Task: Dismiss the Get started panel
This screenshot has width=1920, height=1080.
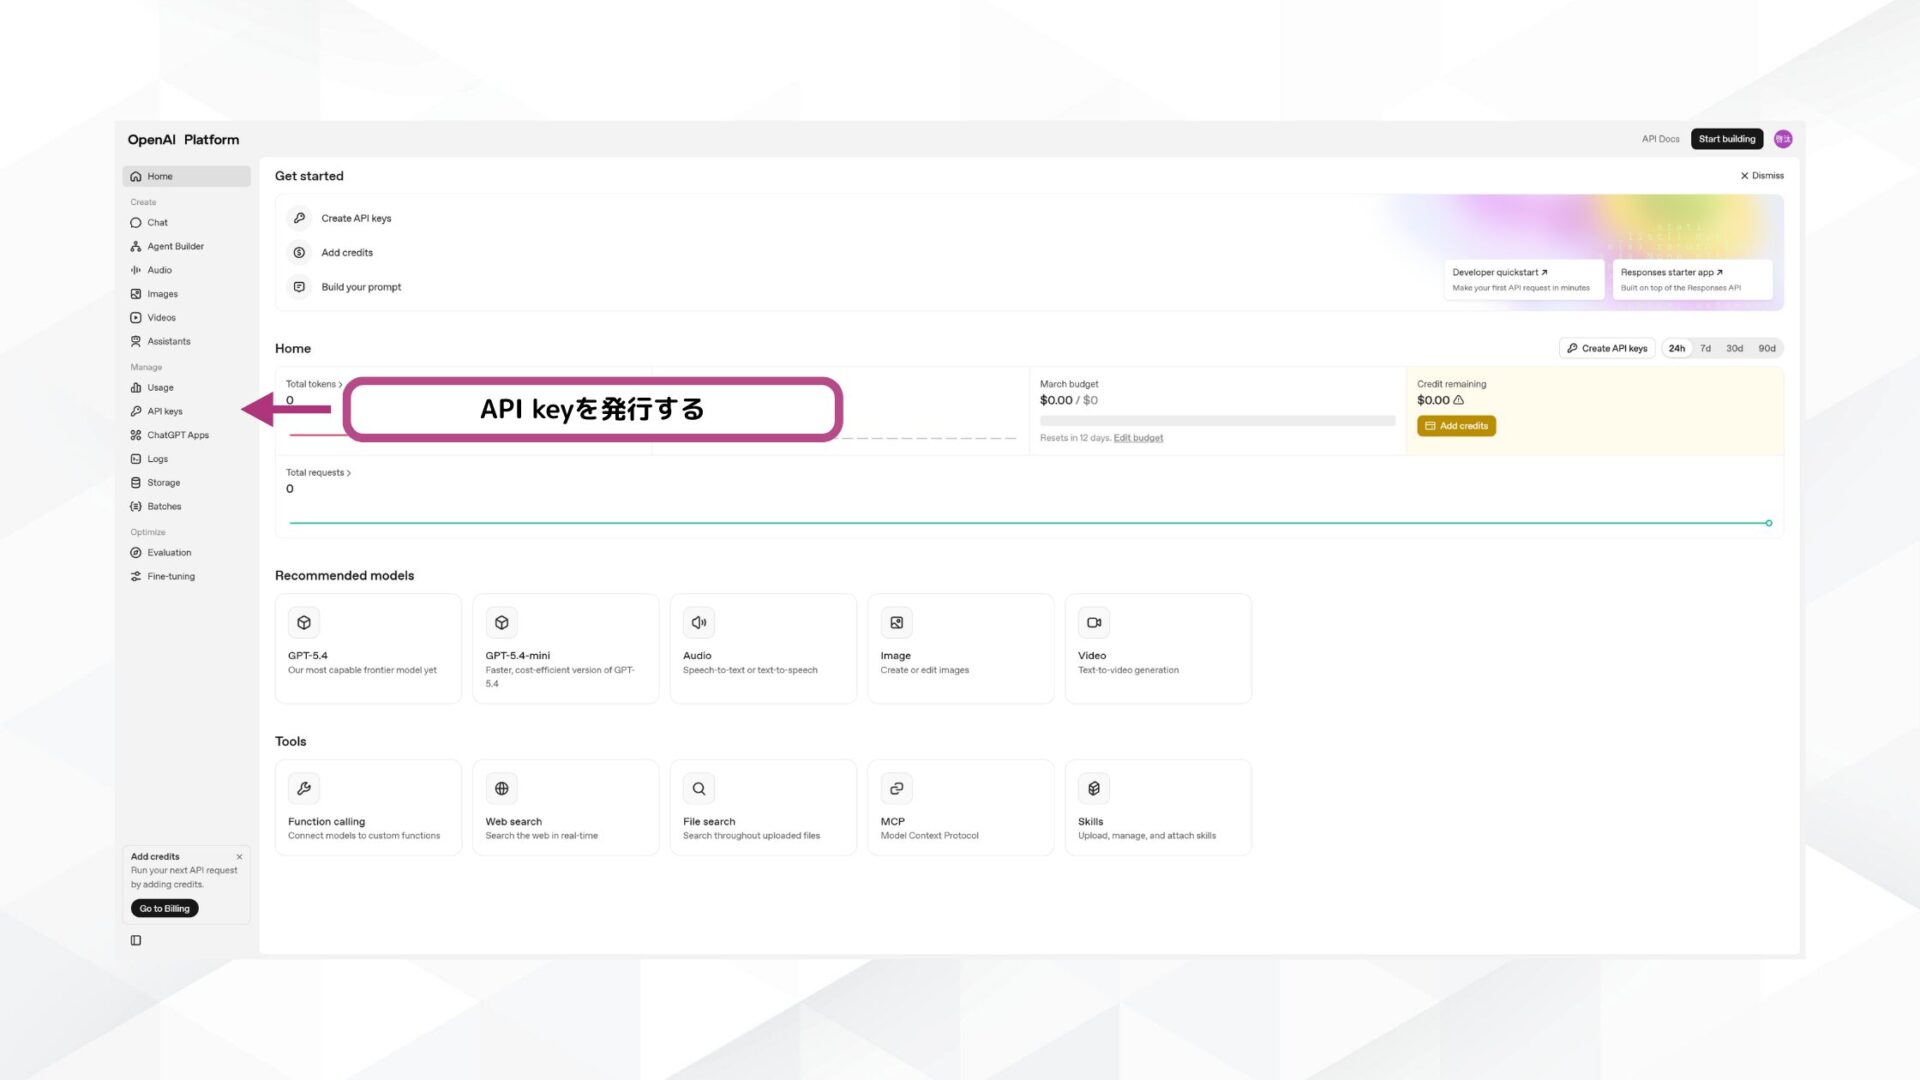Action: [x=1761, y=175]
